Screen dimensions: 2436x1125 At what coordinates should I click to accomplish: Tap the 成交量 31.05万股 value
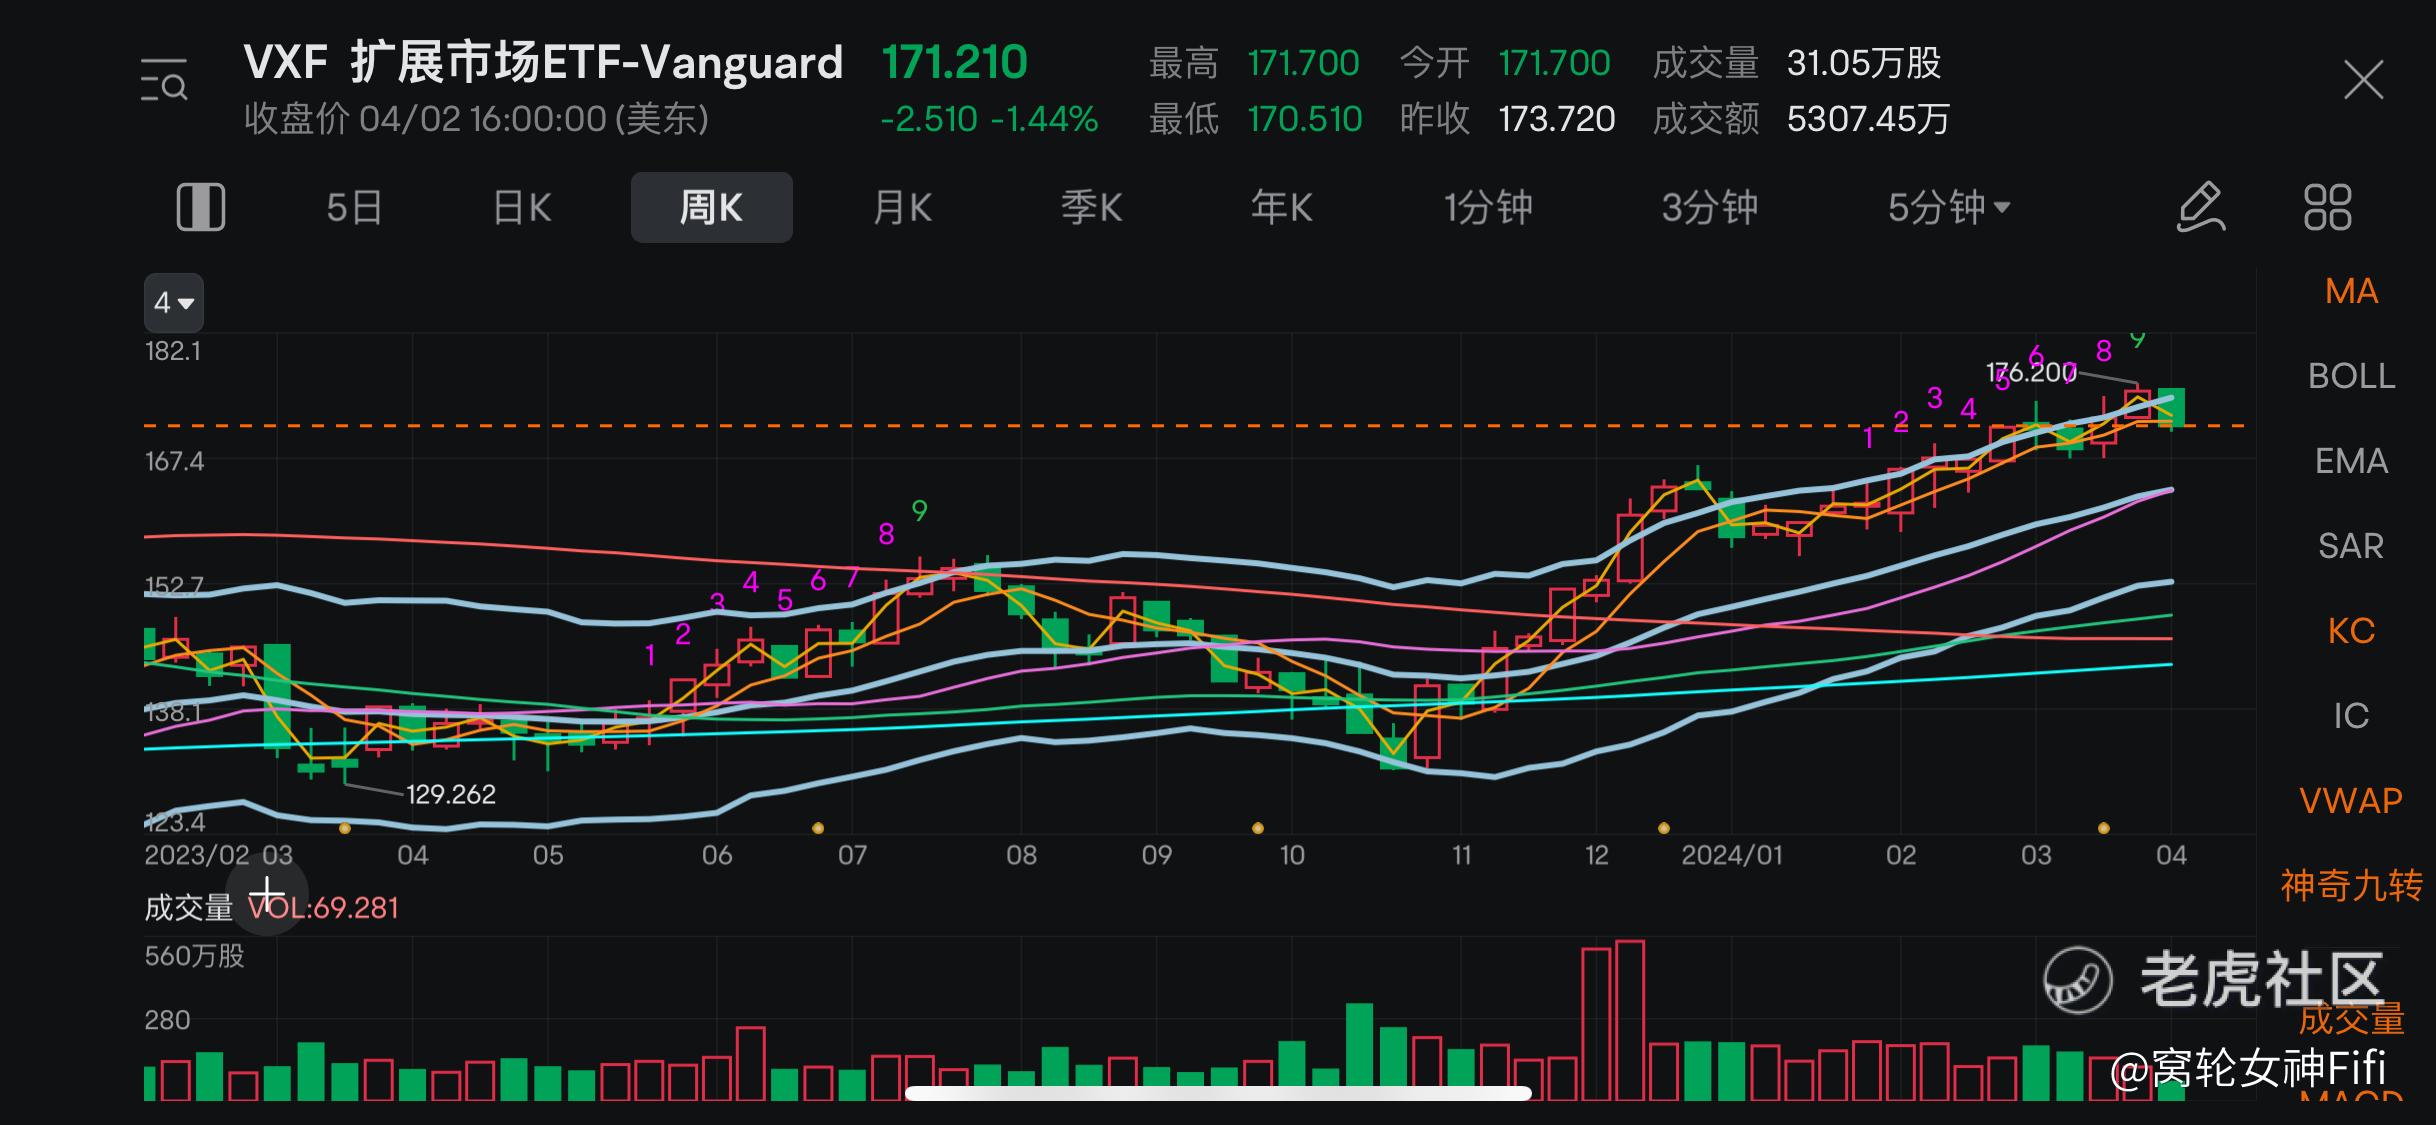[1864, 63]
